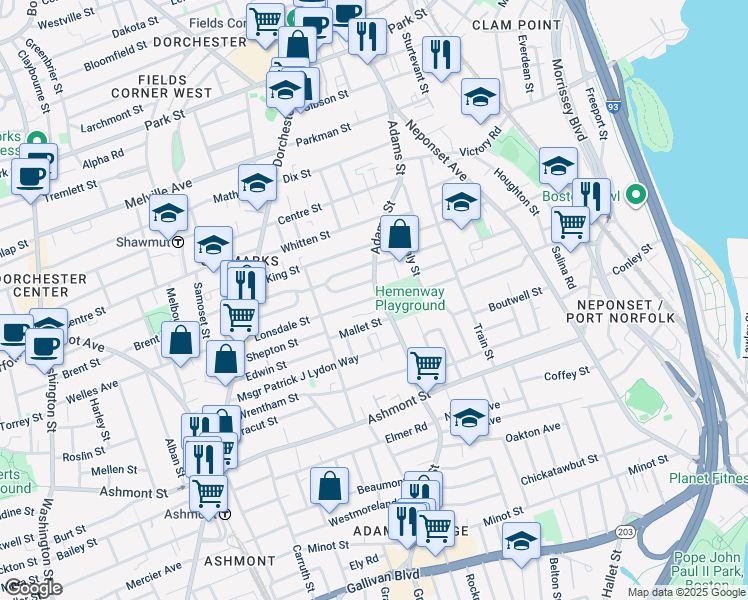Click the shopping cart marker near Salina Rd
Image resolution: width=748 pixels, height=600 pixels.
(570, 228)
